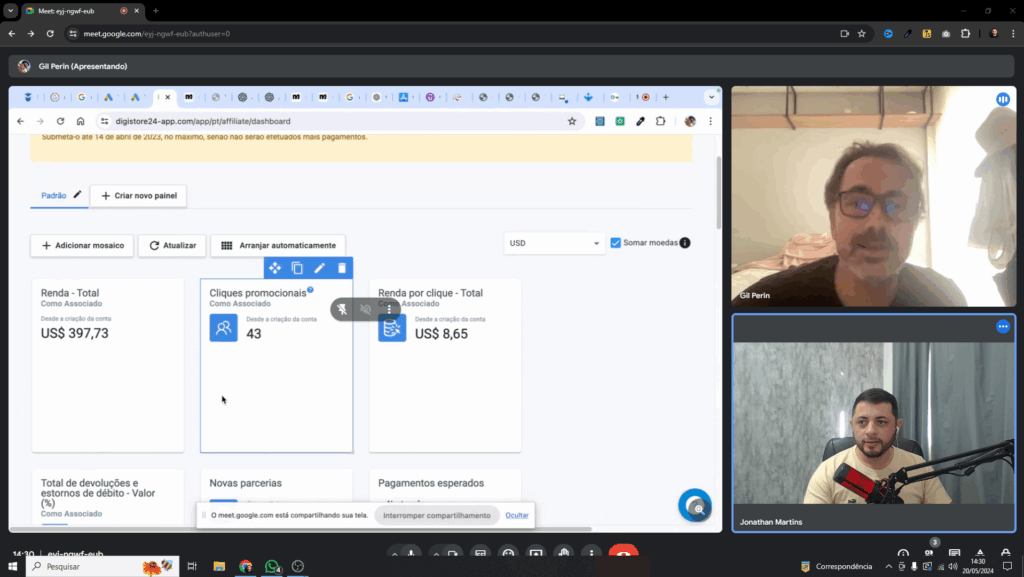Screen dimensions: 1024x577
Task: Delete the tile using trash icon
Action: click(x=342, y=268)
